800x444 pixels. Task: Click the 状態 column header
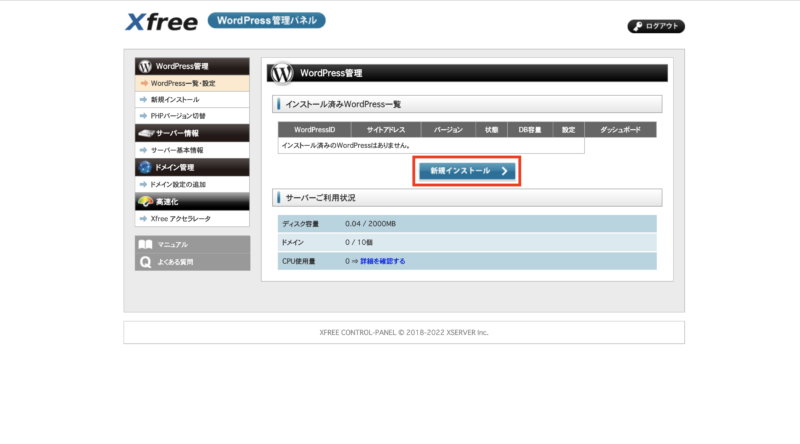tap(491, 130)
